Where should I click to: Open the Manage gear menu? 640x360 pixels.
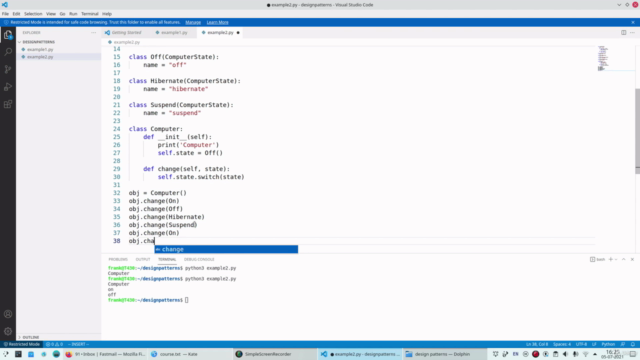point(8,331)
